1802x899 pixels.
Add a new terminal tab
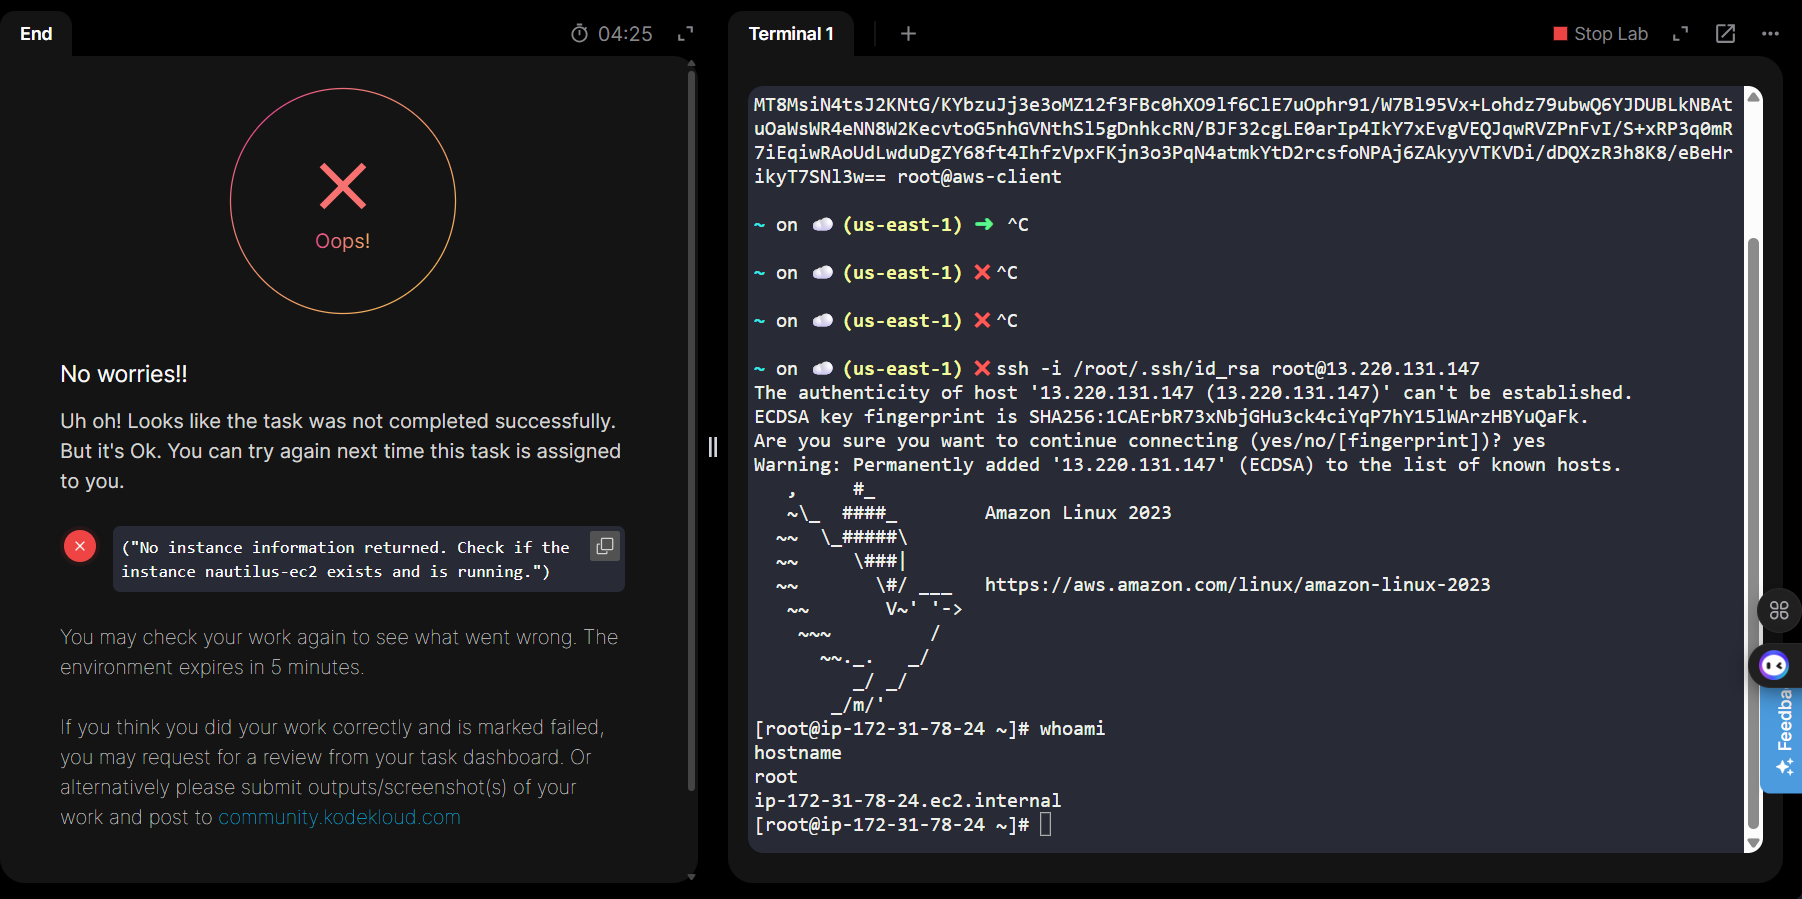(x=908, y=34)
